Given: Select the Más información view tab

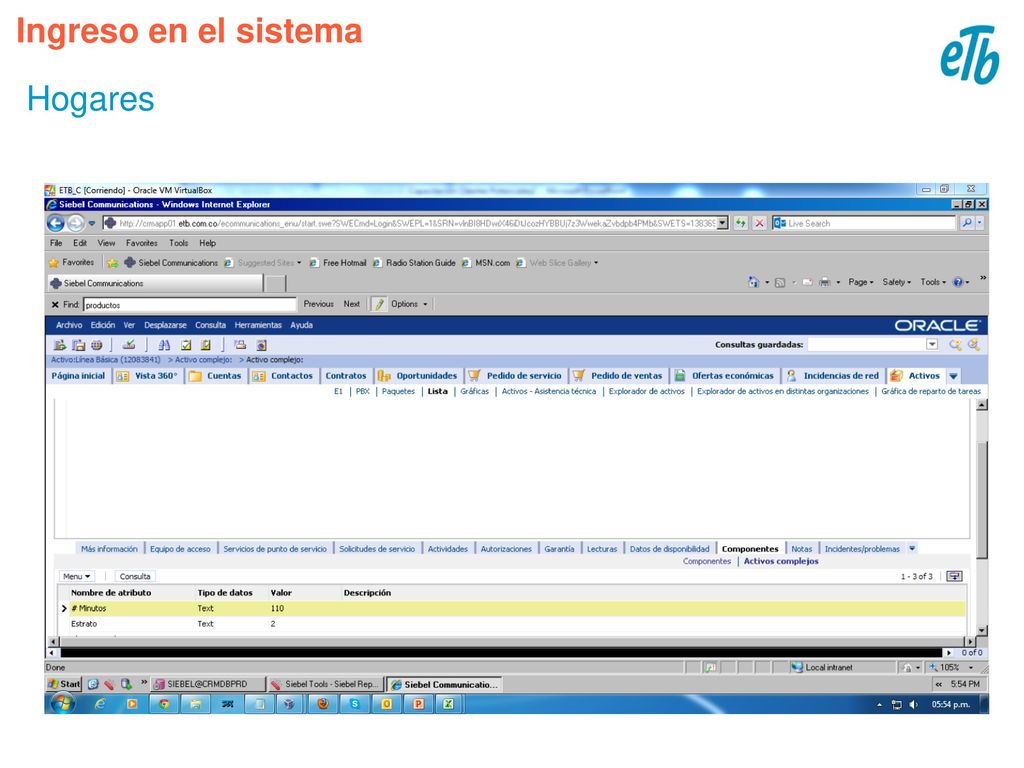Looking at the screenshot, I should [109, 549].
